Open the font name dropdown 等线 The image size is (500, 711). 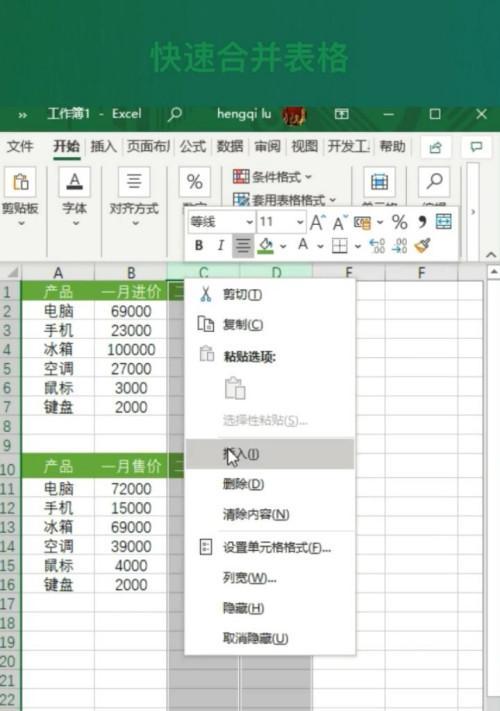(249, 222)
